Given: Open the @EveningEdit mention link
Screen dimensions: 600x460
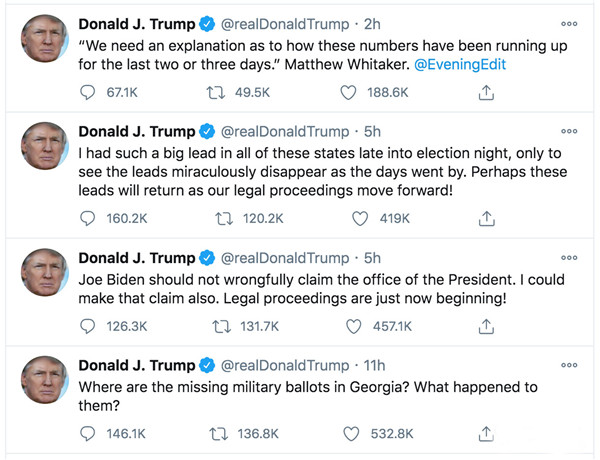Looking at the screenshot, I should tap(460, 64).
